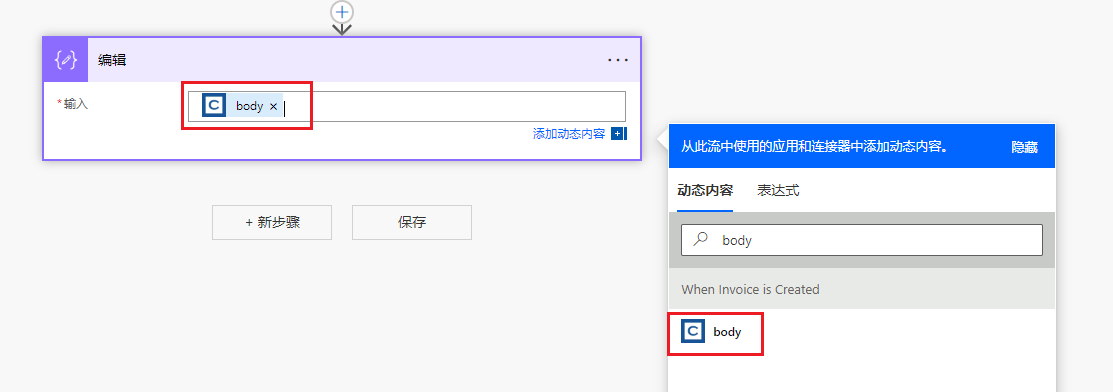Open the three-dot menu on 编辑 card
The width and height of the screenshot is (1113, 392).
(618, 60)
